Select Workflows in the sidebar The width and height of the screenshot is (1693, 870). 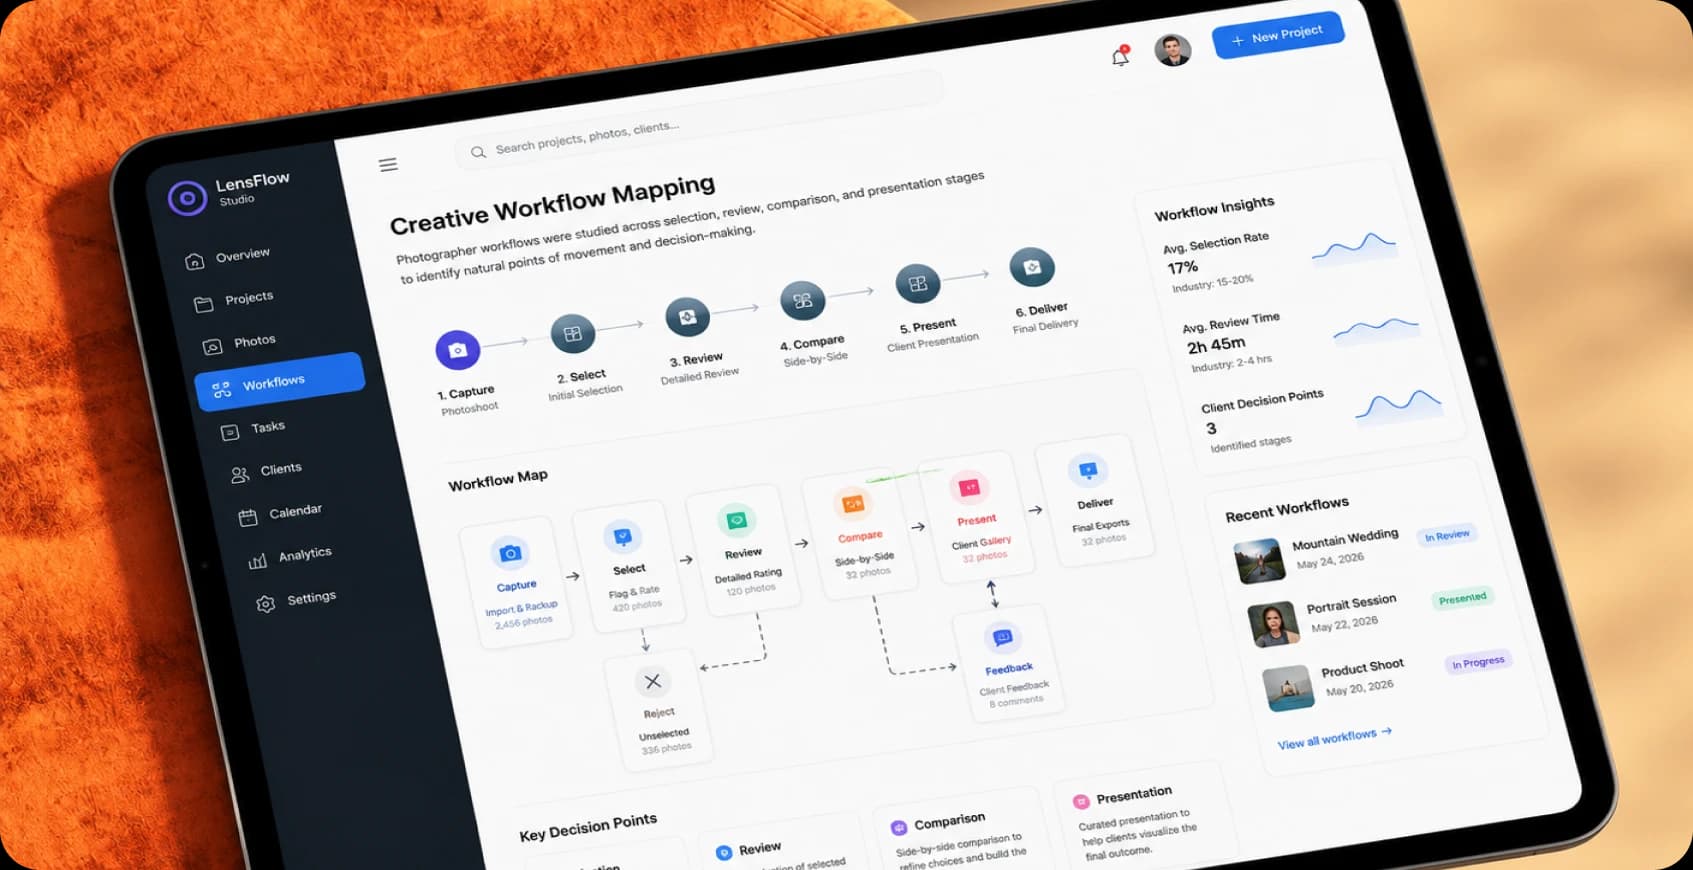[x=279, y=382]
